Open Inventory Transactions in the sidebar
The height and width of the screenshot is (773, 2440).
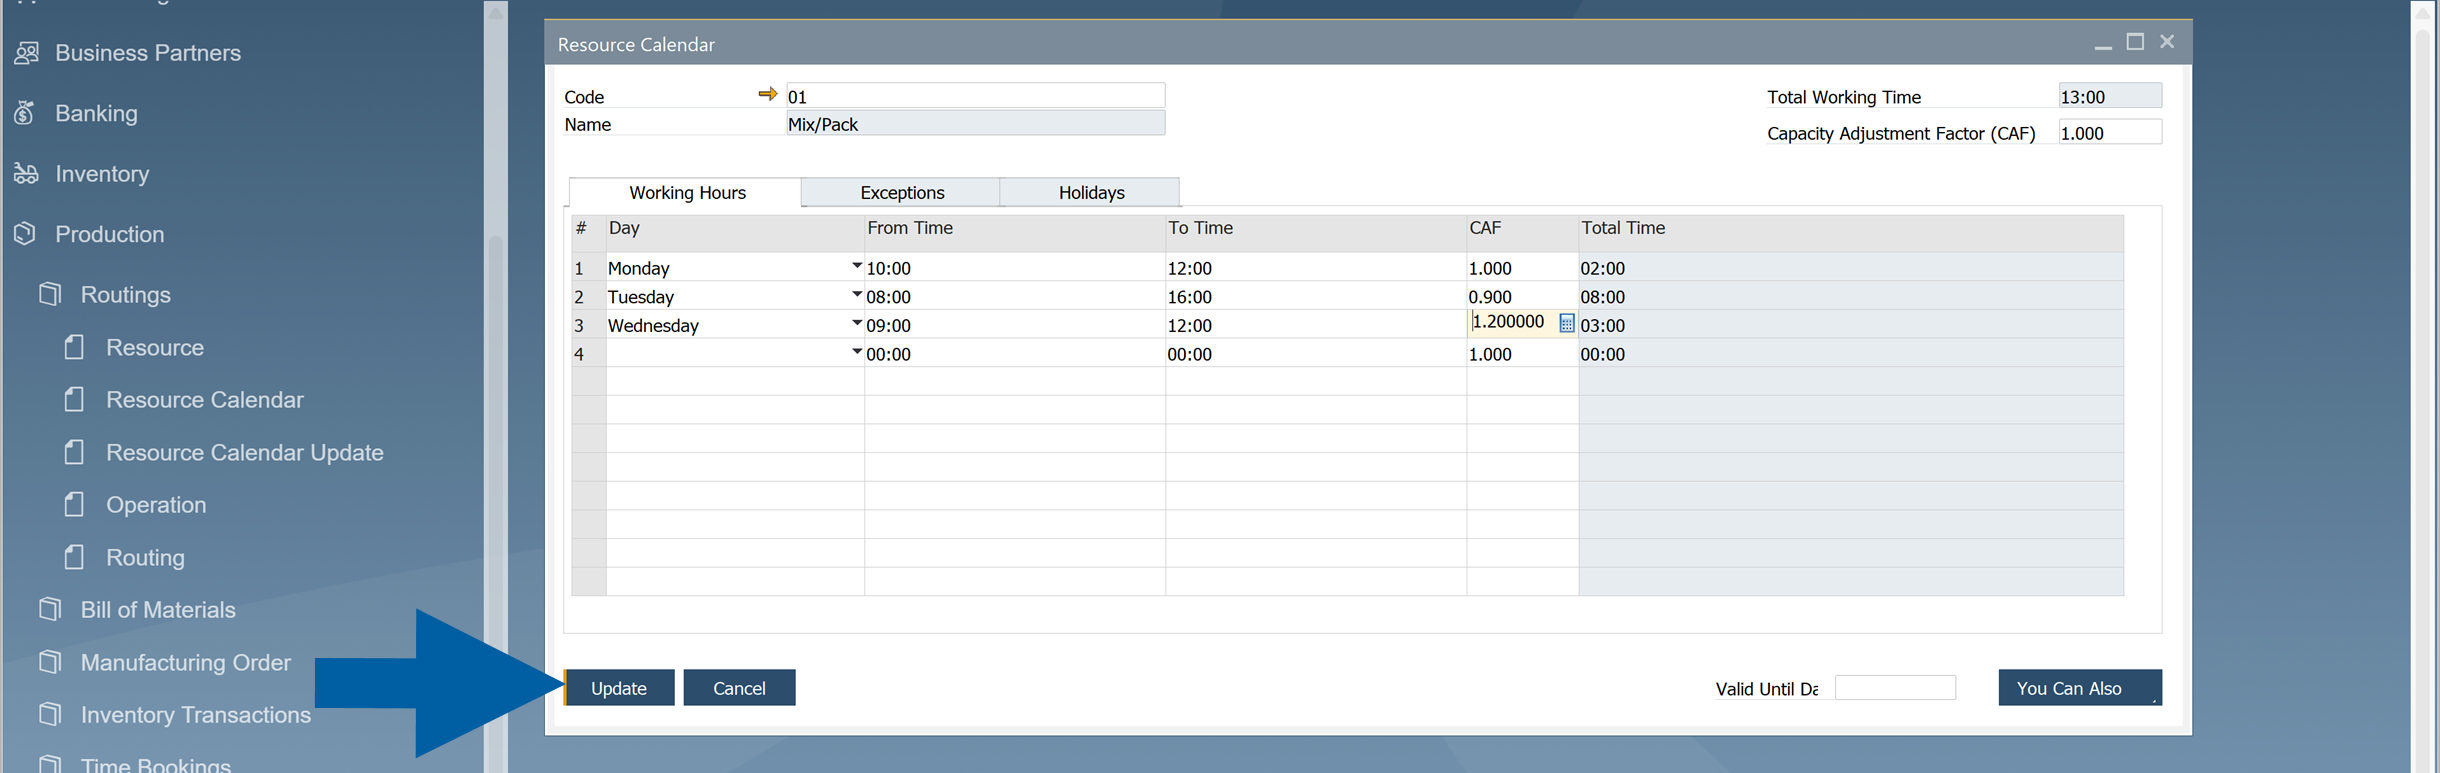pos(195,714)
